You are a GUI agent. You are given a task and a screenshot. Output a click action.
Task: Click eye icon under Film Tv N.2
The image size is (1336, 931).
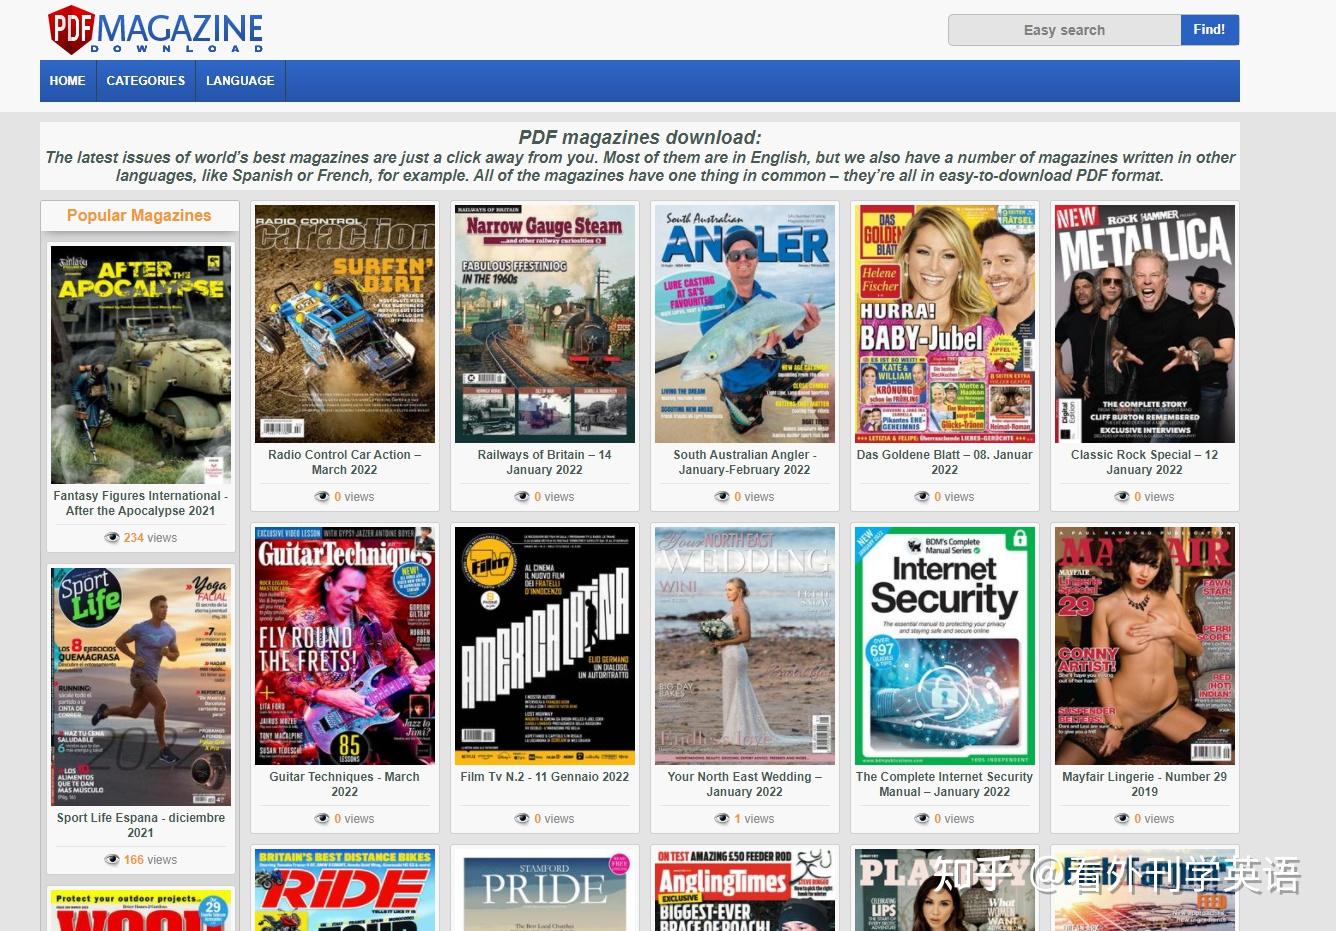point(522,819)
